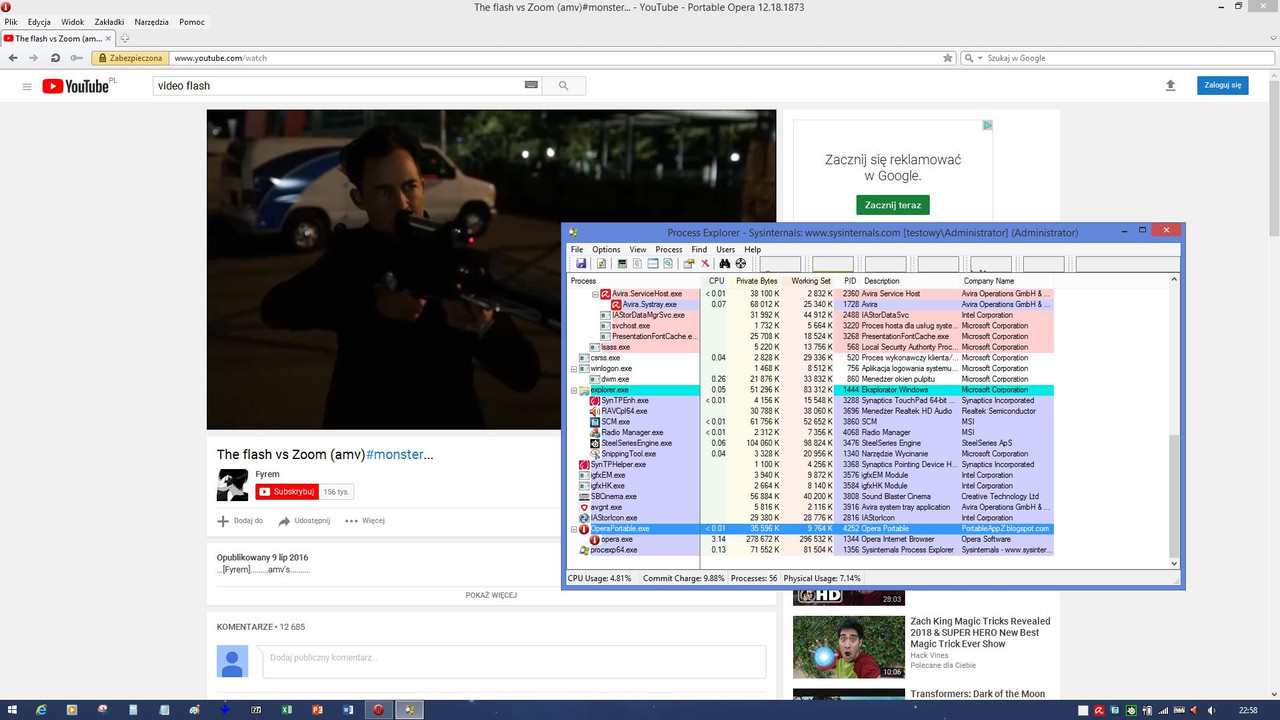Open YouTube hamburger guide menu
The height and width of the screenshot is (720, 1280).
tap(27, 86)
